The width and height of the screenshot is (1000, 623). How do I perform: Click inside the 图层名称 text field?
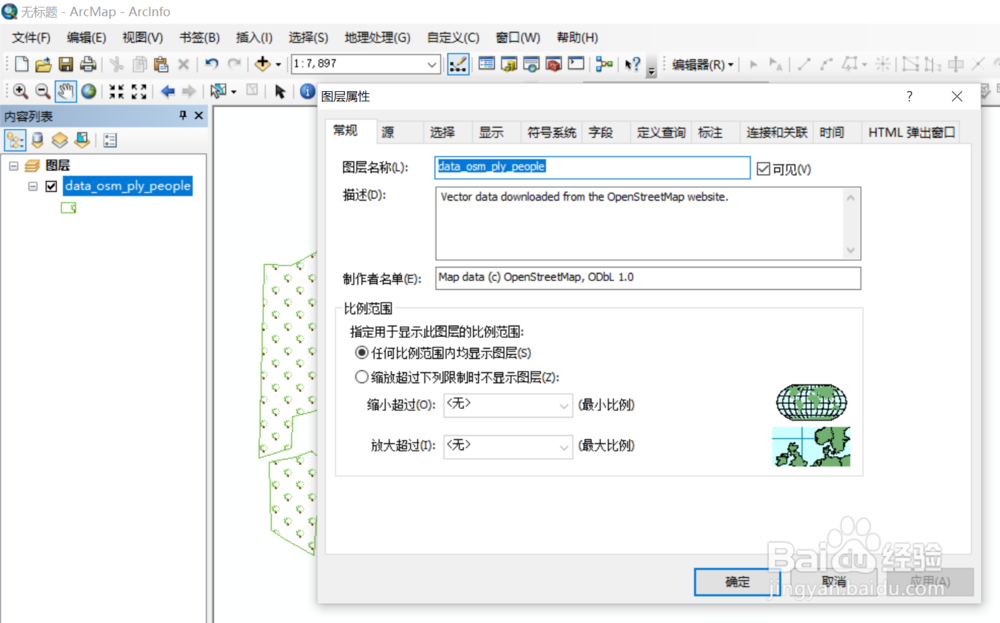[590, 168]
